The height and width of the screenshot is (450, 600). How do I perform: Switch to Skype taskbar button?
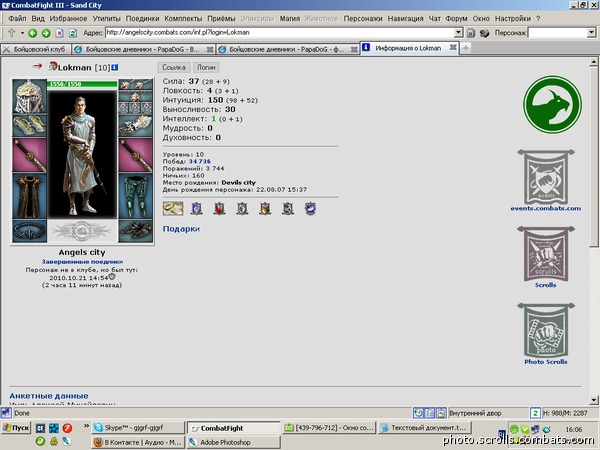138,428
